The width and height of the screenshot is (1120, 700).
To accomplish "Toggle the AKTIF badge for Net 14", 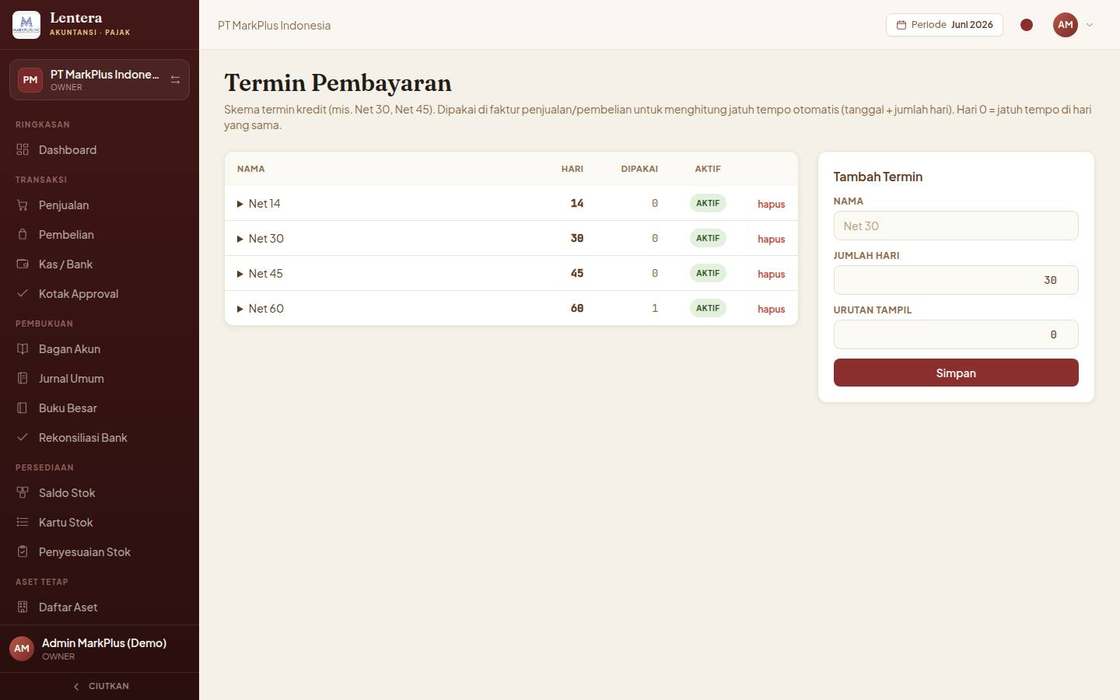I will click(708, 203).
